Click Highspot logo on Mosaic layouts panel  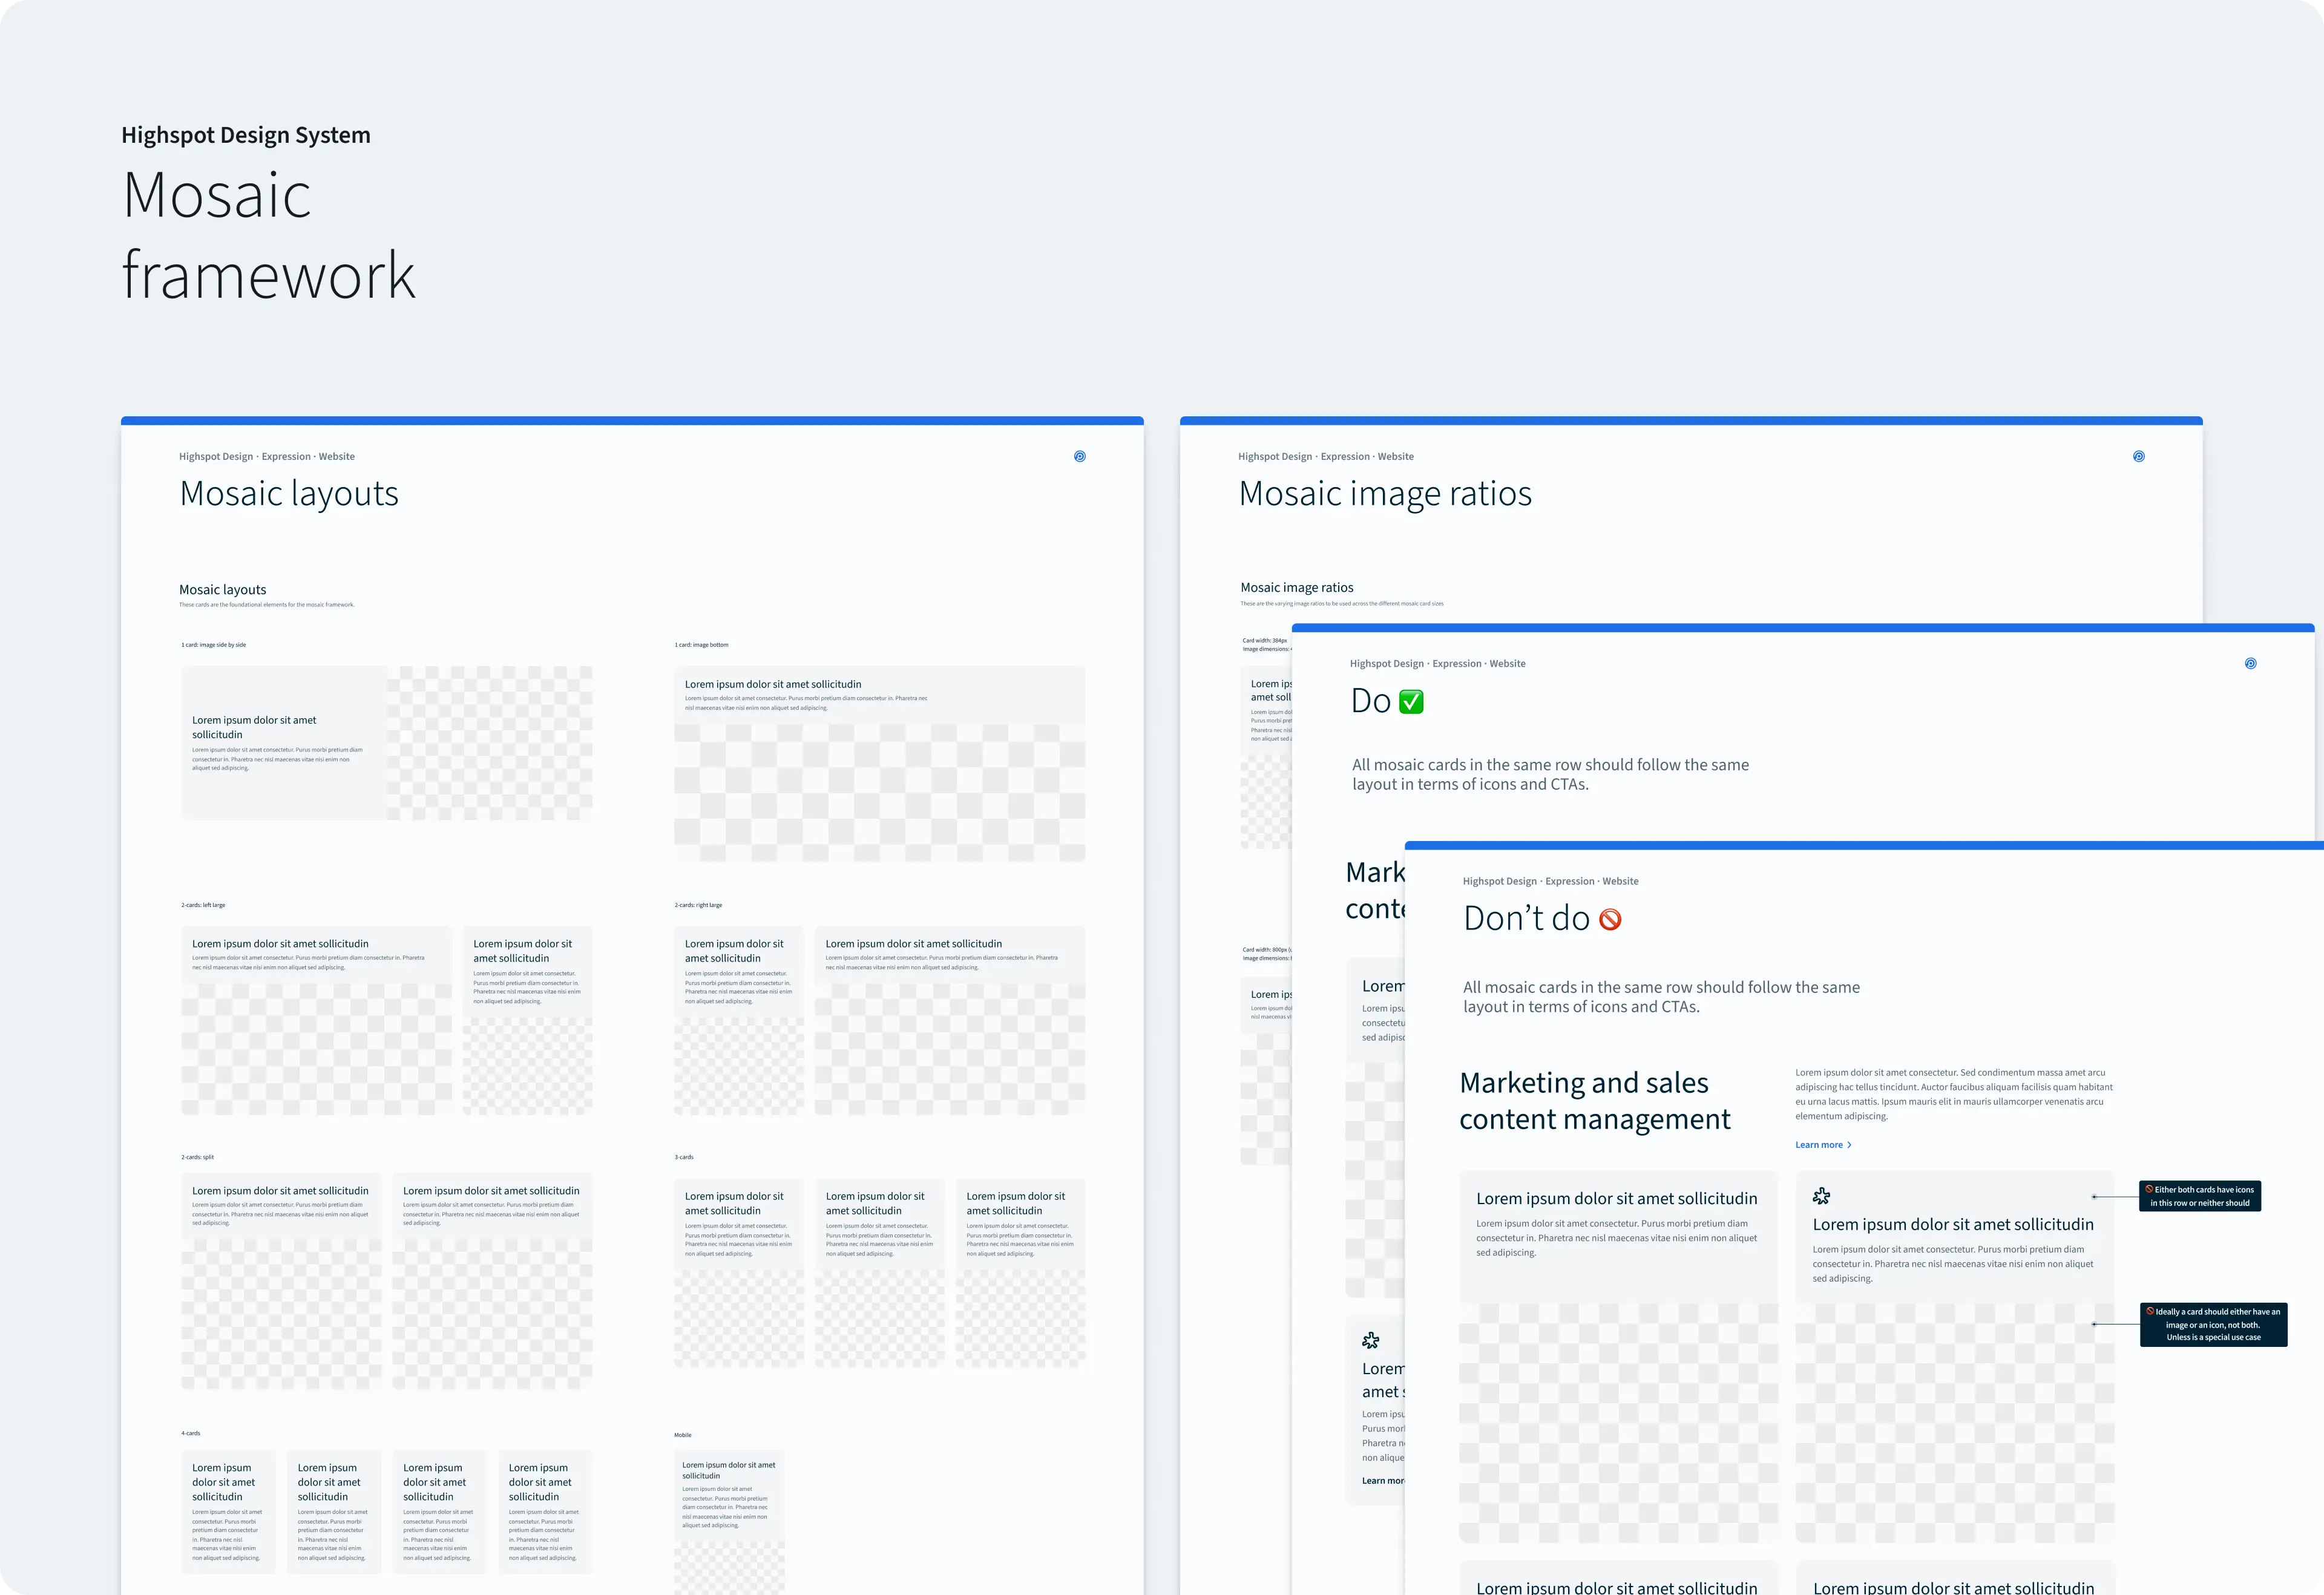coord(1079,456)
